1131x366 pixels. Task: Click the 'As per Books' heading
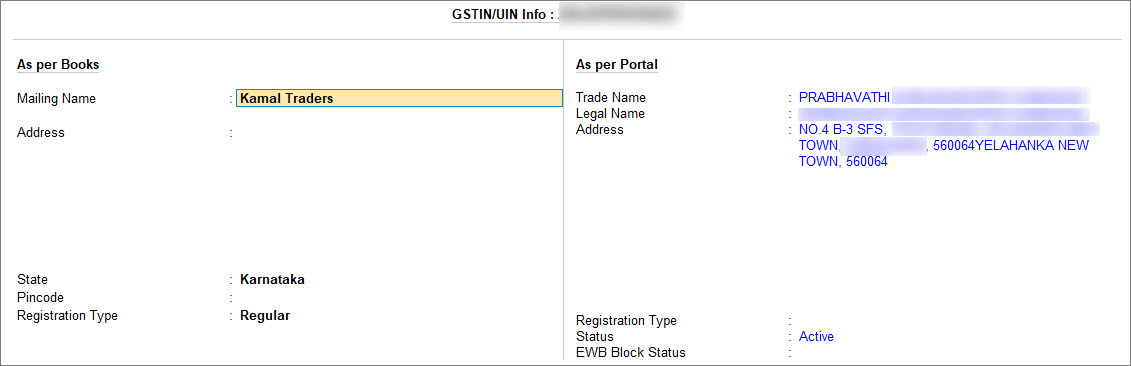(58, 65)
